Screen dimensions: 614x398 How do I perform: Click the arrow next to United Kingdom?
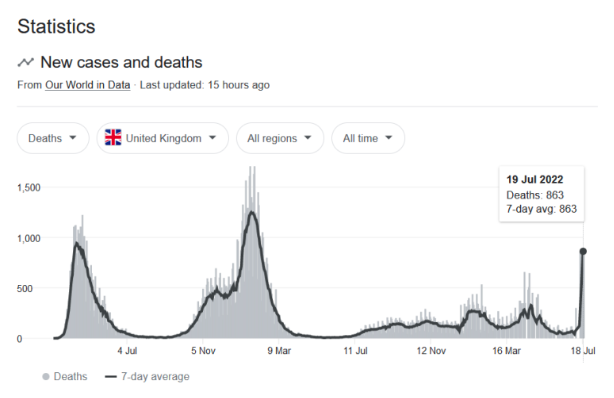(213, 138)
